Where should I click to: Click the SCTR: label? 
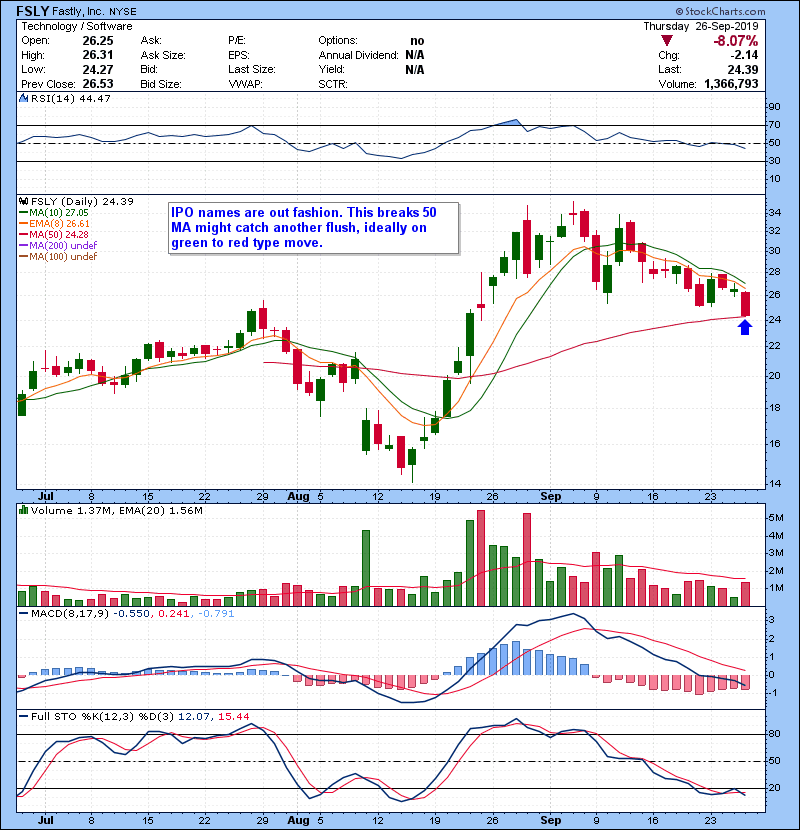pos(333,84)
